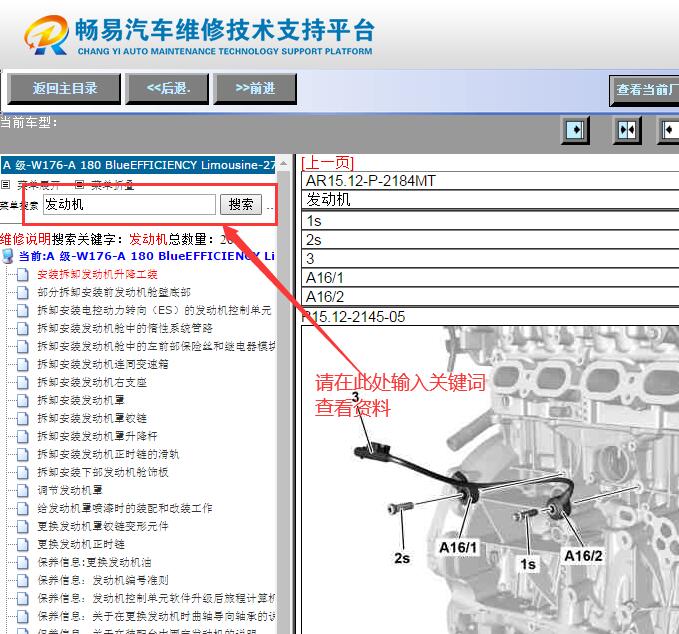Click document icon for 安装拆卸发动机升降工装
The width and height of the screenshot is (679, 634).
[23, 275]
